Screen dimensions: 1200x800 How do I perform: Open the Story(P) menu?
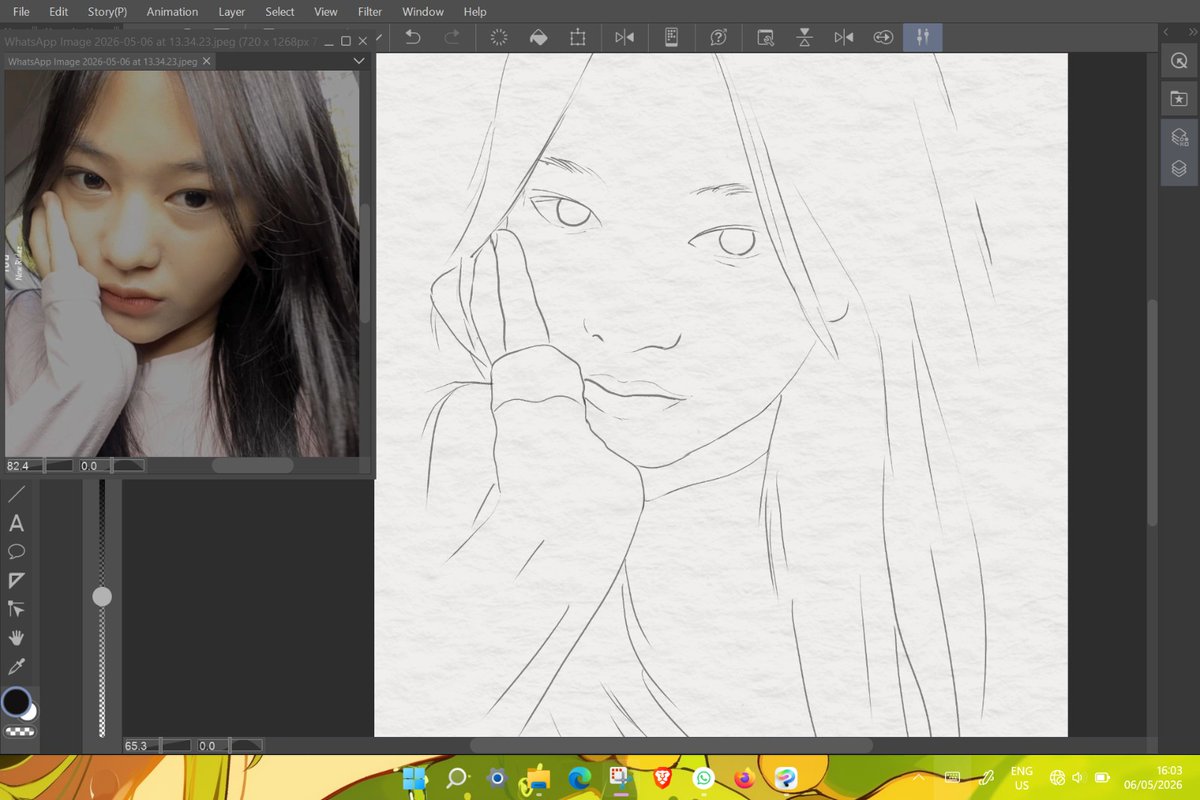point(107,12)
